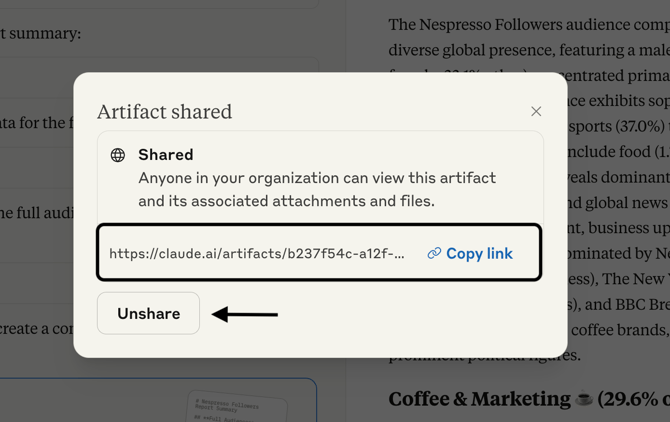Click the black arrow pointing at Unshare
This screenshot has width=670, height=422.
(245, 314)
